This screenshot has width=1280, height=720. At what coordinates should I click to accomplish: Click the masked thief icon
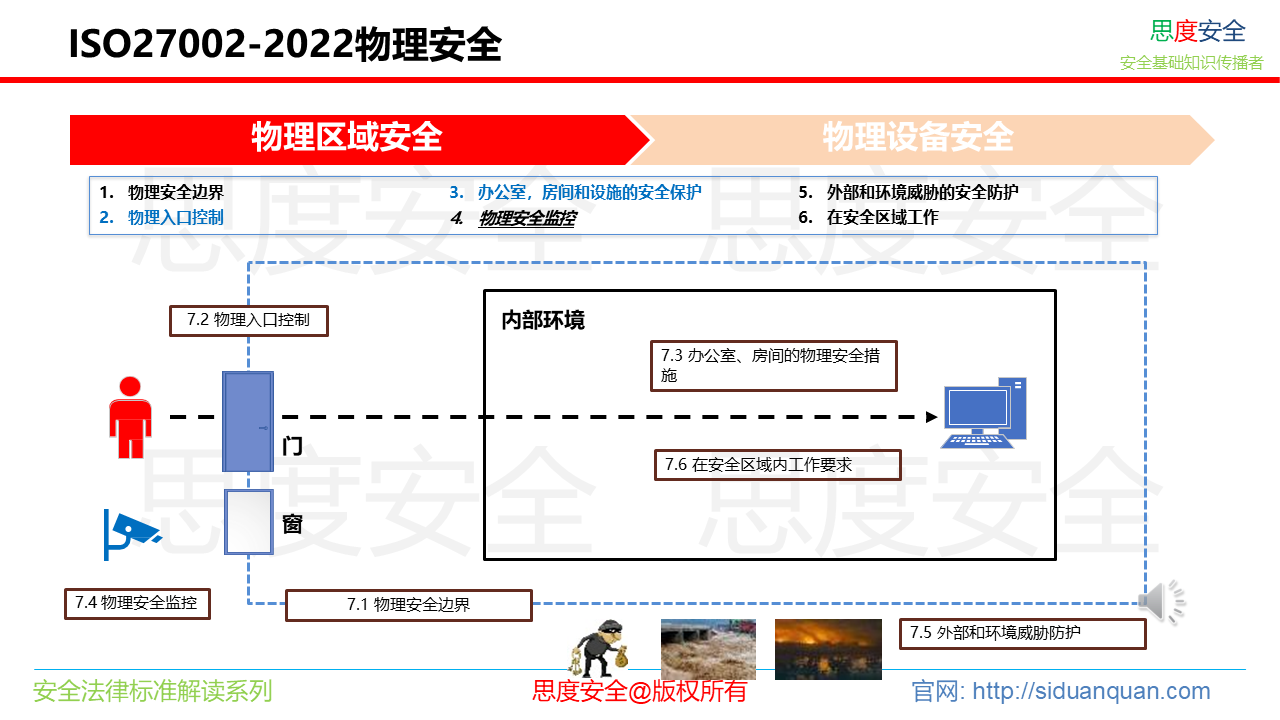601,649
